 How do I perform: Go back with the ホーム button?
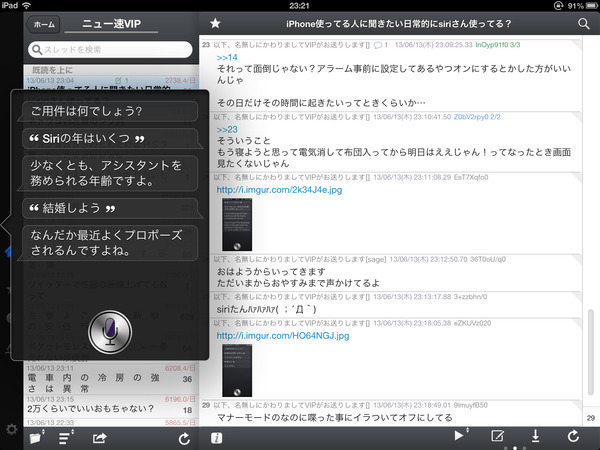click(44, 24)
